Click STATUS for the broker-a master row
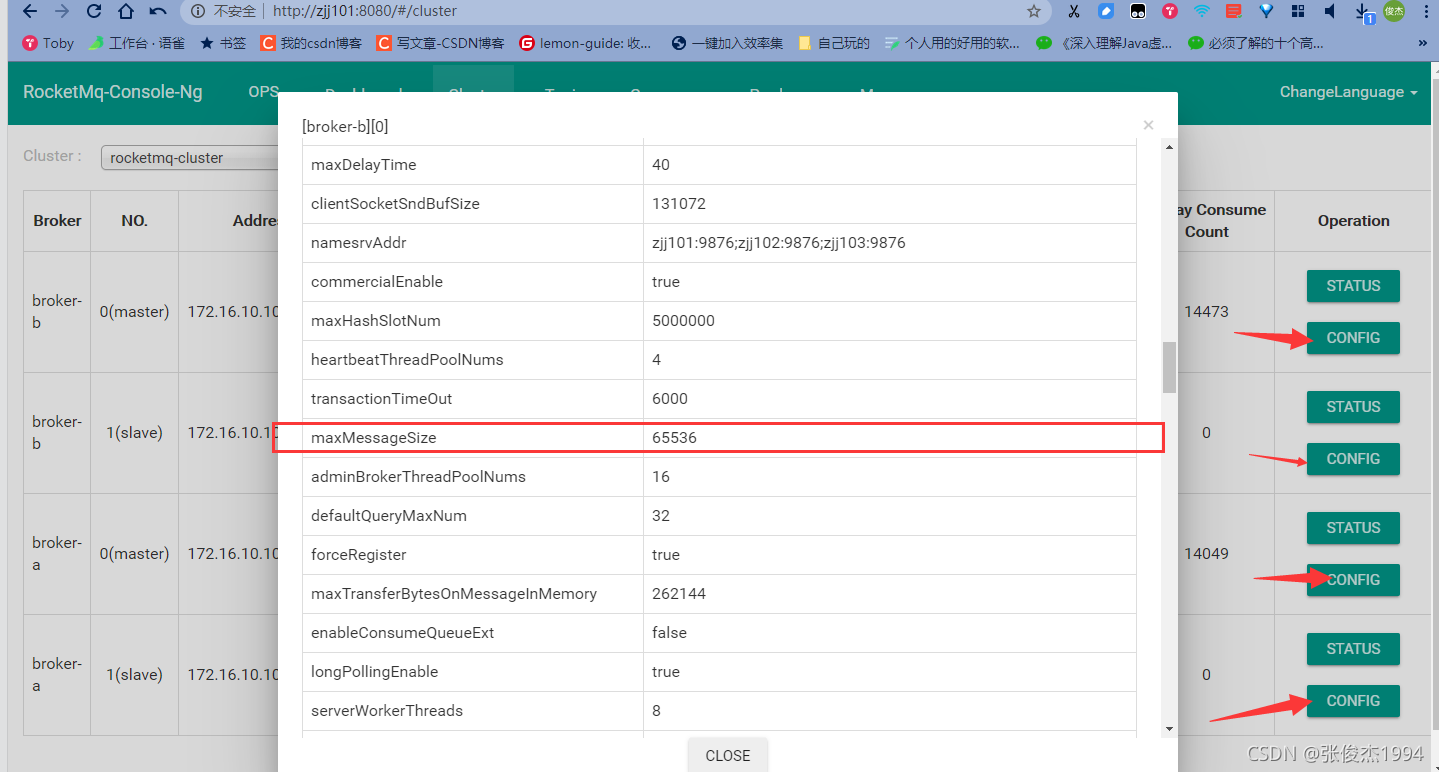This screenshot has height=772, width=1439. [1353, 528]
